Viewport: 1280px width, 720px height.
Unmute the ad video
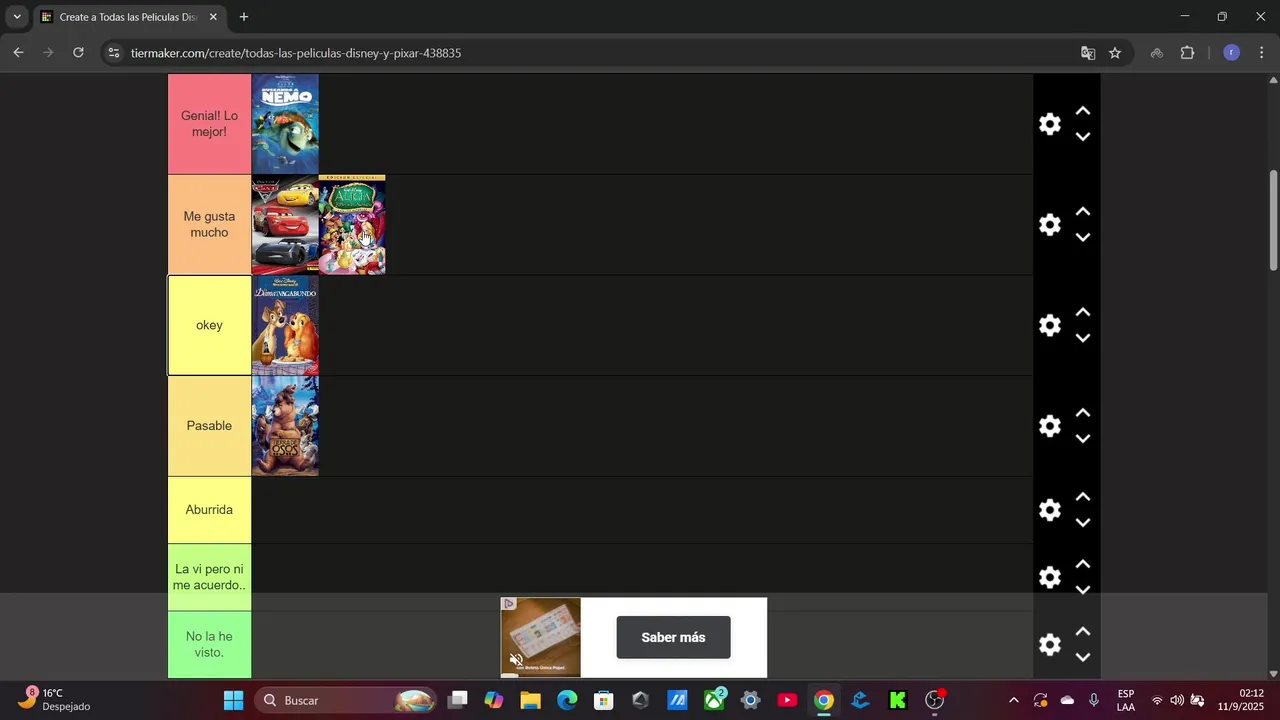coord(516,660)
